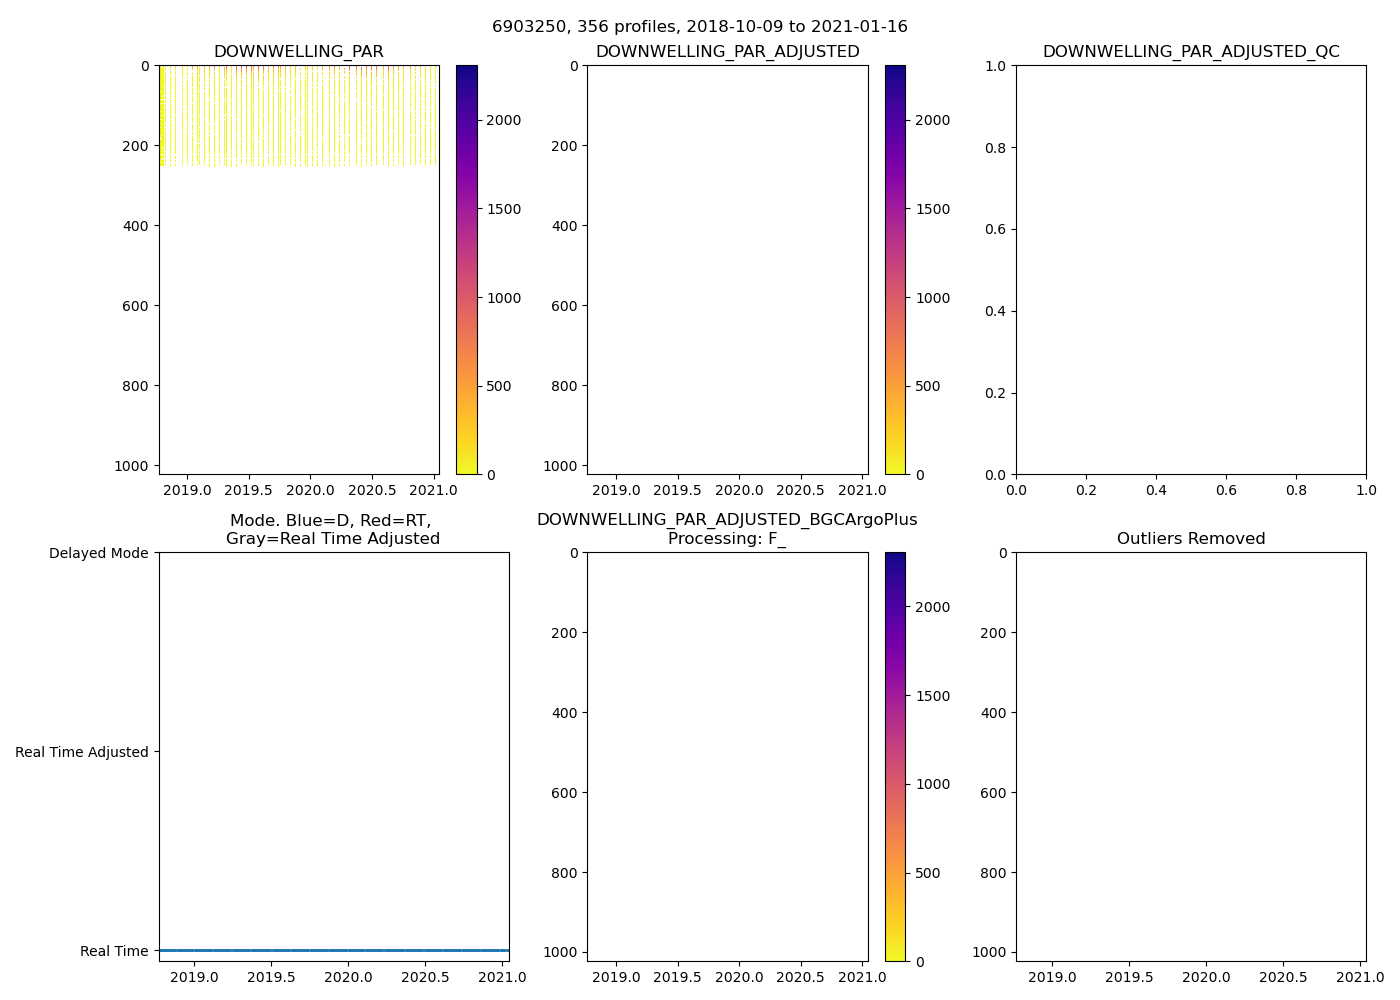This screenshot has width=1400, height=1000.
Task: Click inside the empty DOWNWELLING_PAR_ADJUSTED_QC plot area
Action: point(1190,270)
